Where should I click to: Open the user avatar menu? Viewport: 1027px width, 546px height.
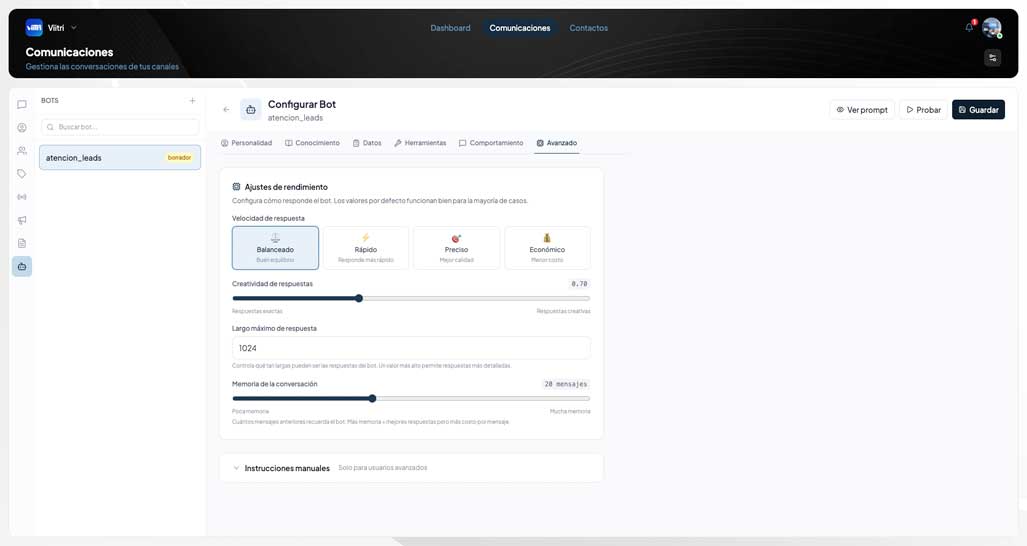click(x=992, y=27)
